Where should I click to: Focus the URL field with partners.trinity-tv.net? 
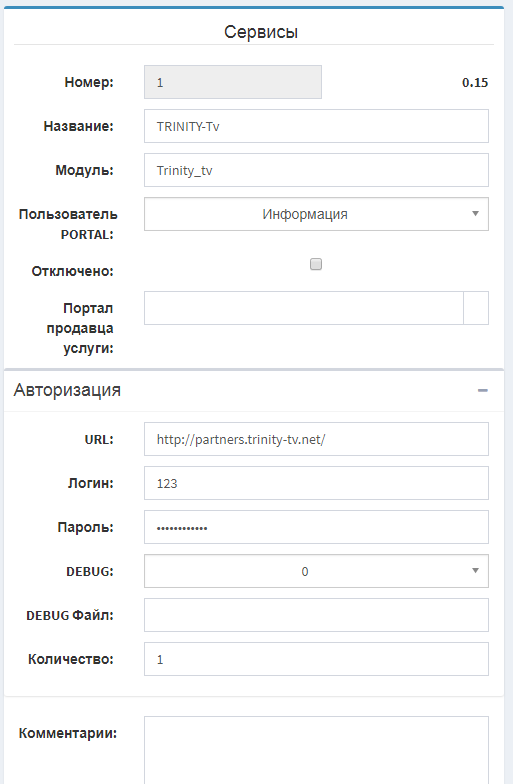tap(316, 439)
